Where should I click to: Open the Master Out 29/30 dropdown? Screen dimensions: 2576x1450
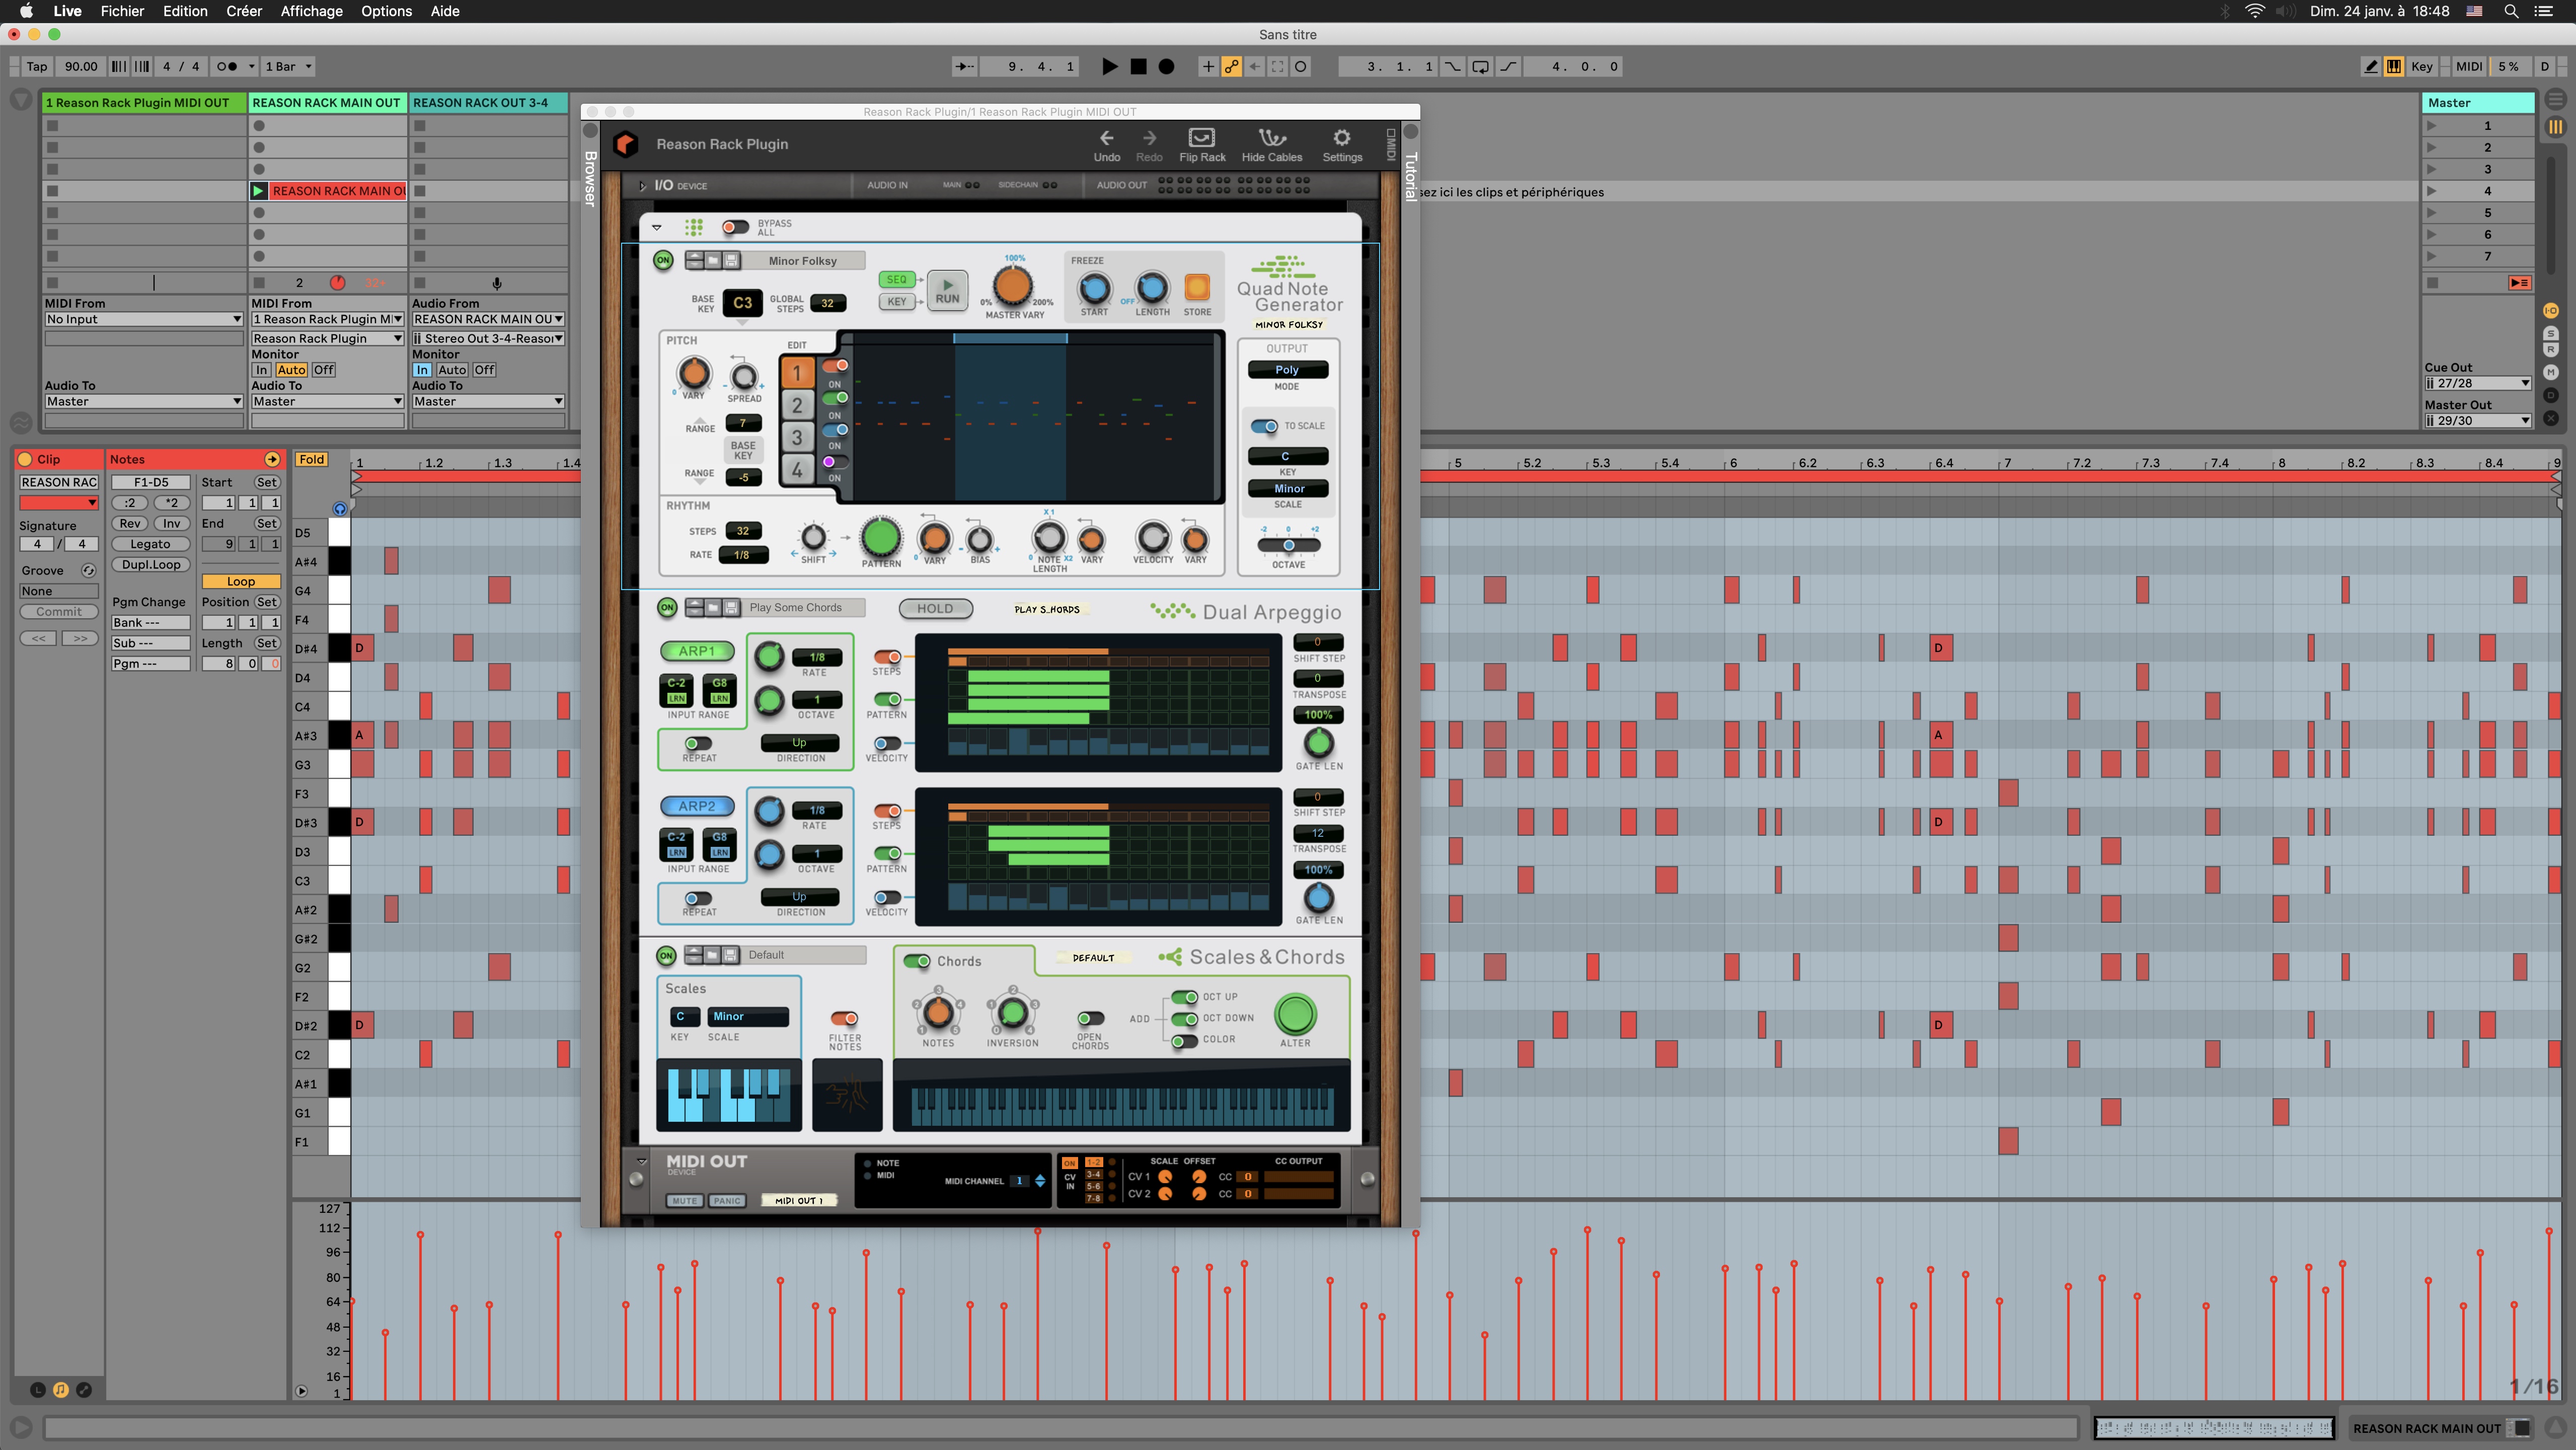pyautogui.click(x=2478, y=421)
